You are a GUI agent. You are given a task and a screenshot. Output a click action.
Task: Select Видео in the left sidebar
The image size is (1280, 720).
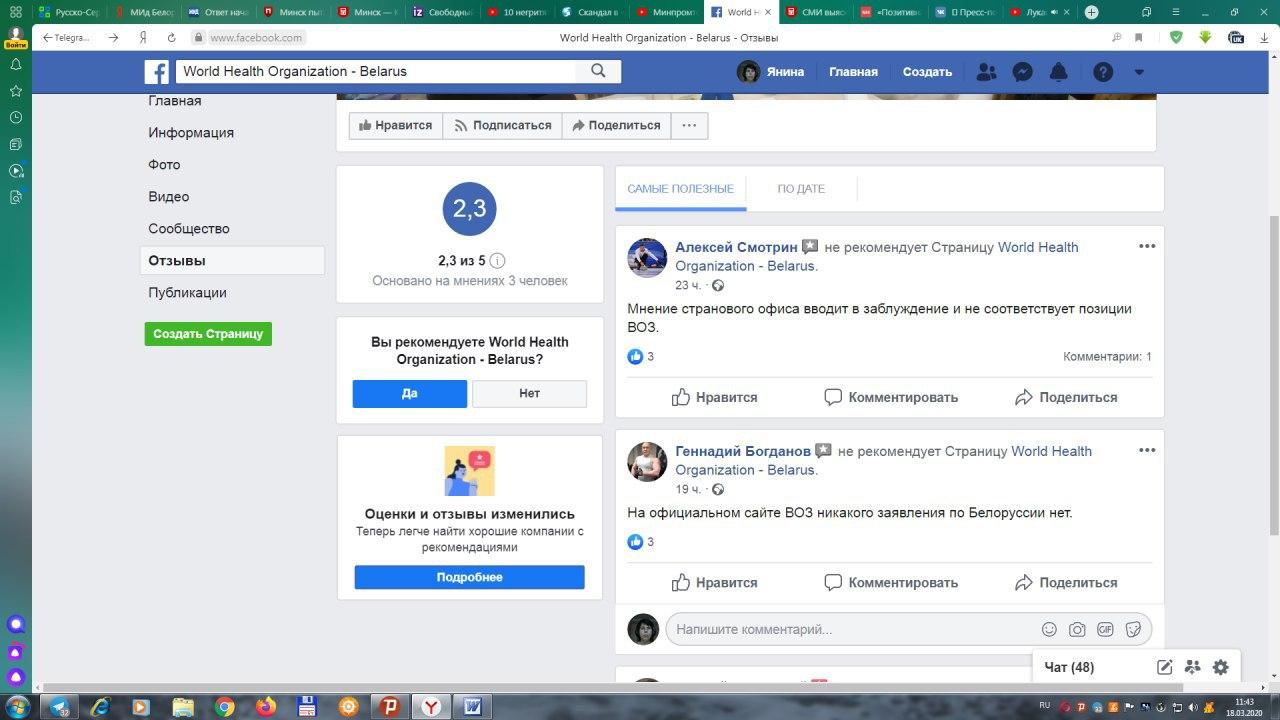pos(169,197)
